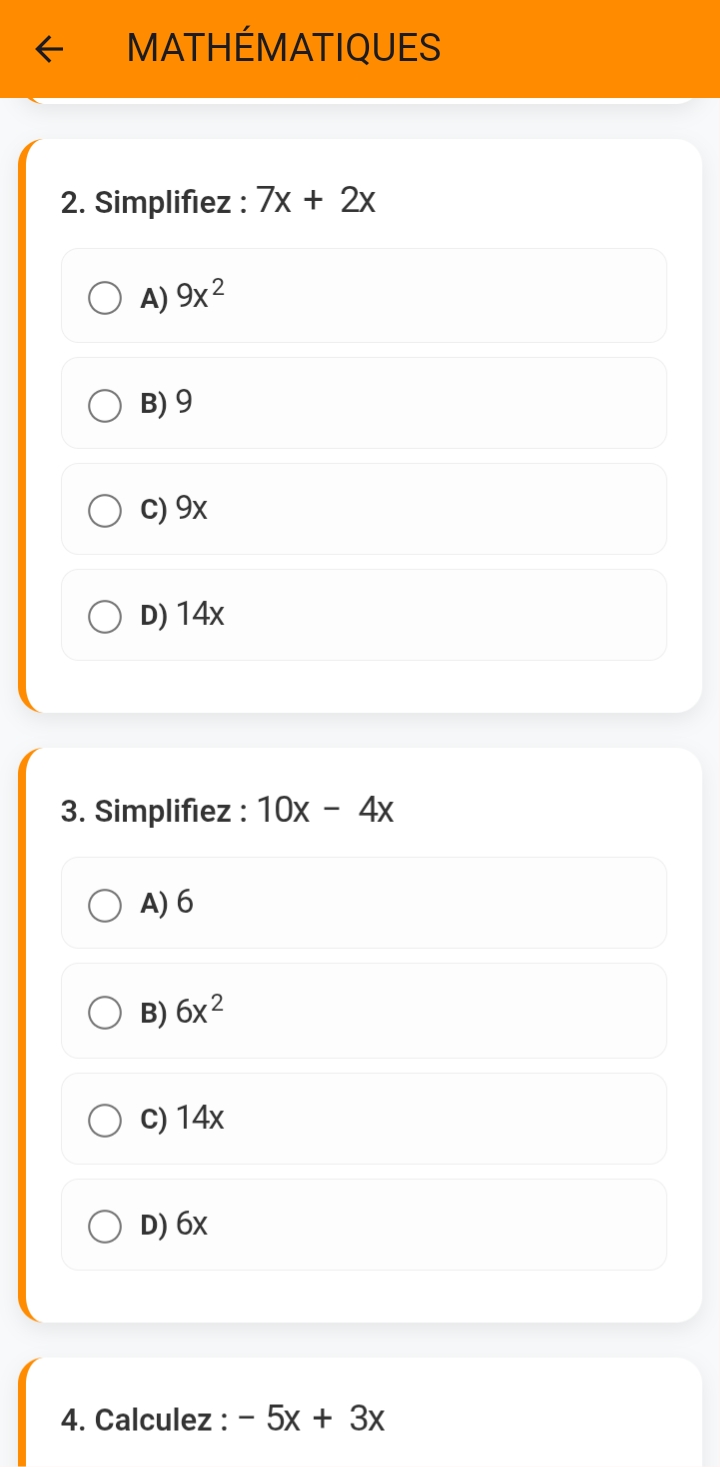
Task: Tap the B) 6x² answer row
Action: point(364,1010)
